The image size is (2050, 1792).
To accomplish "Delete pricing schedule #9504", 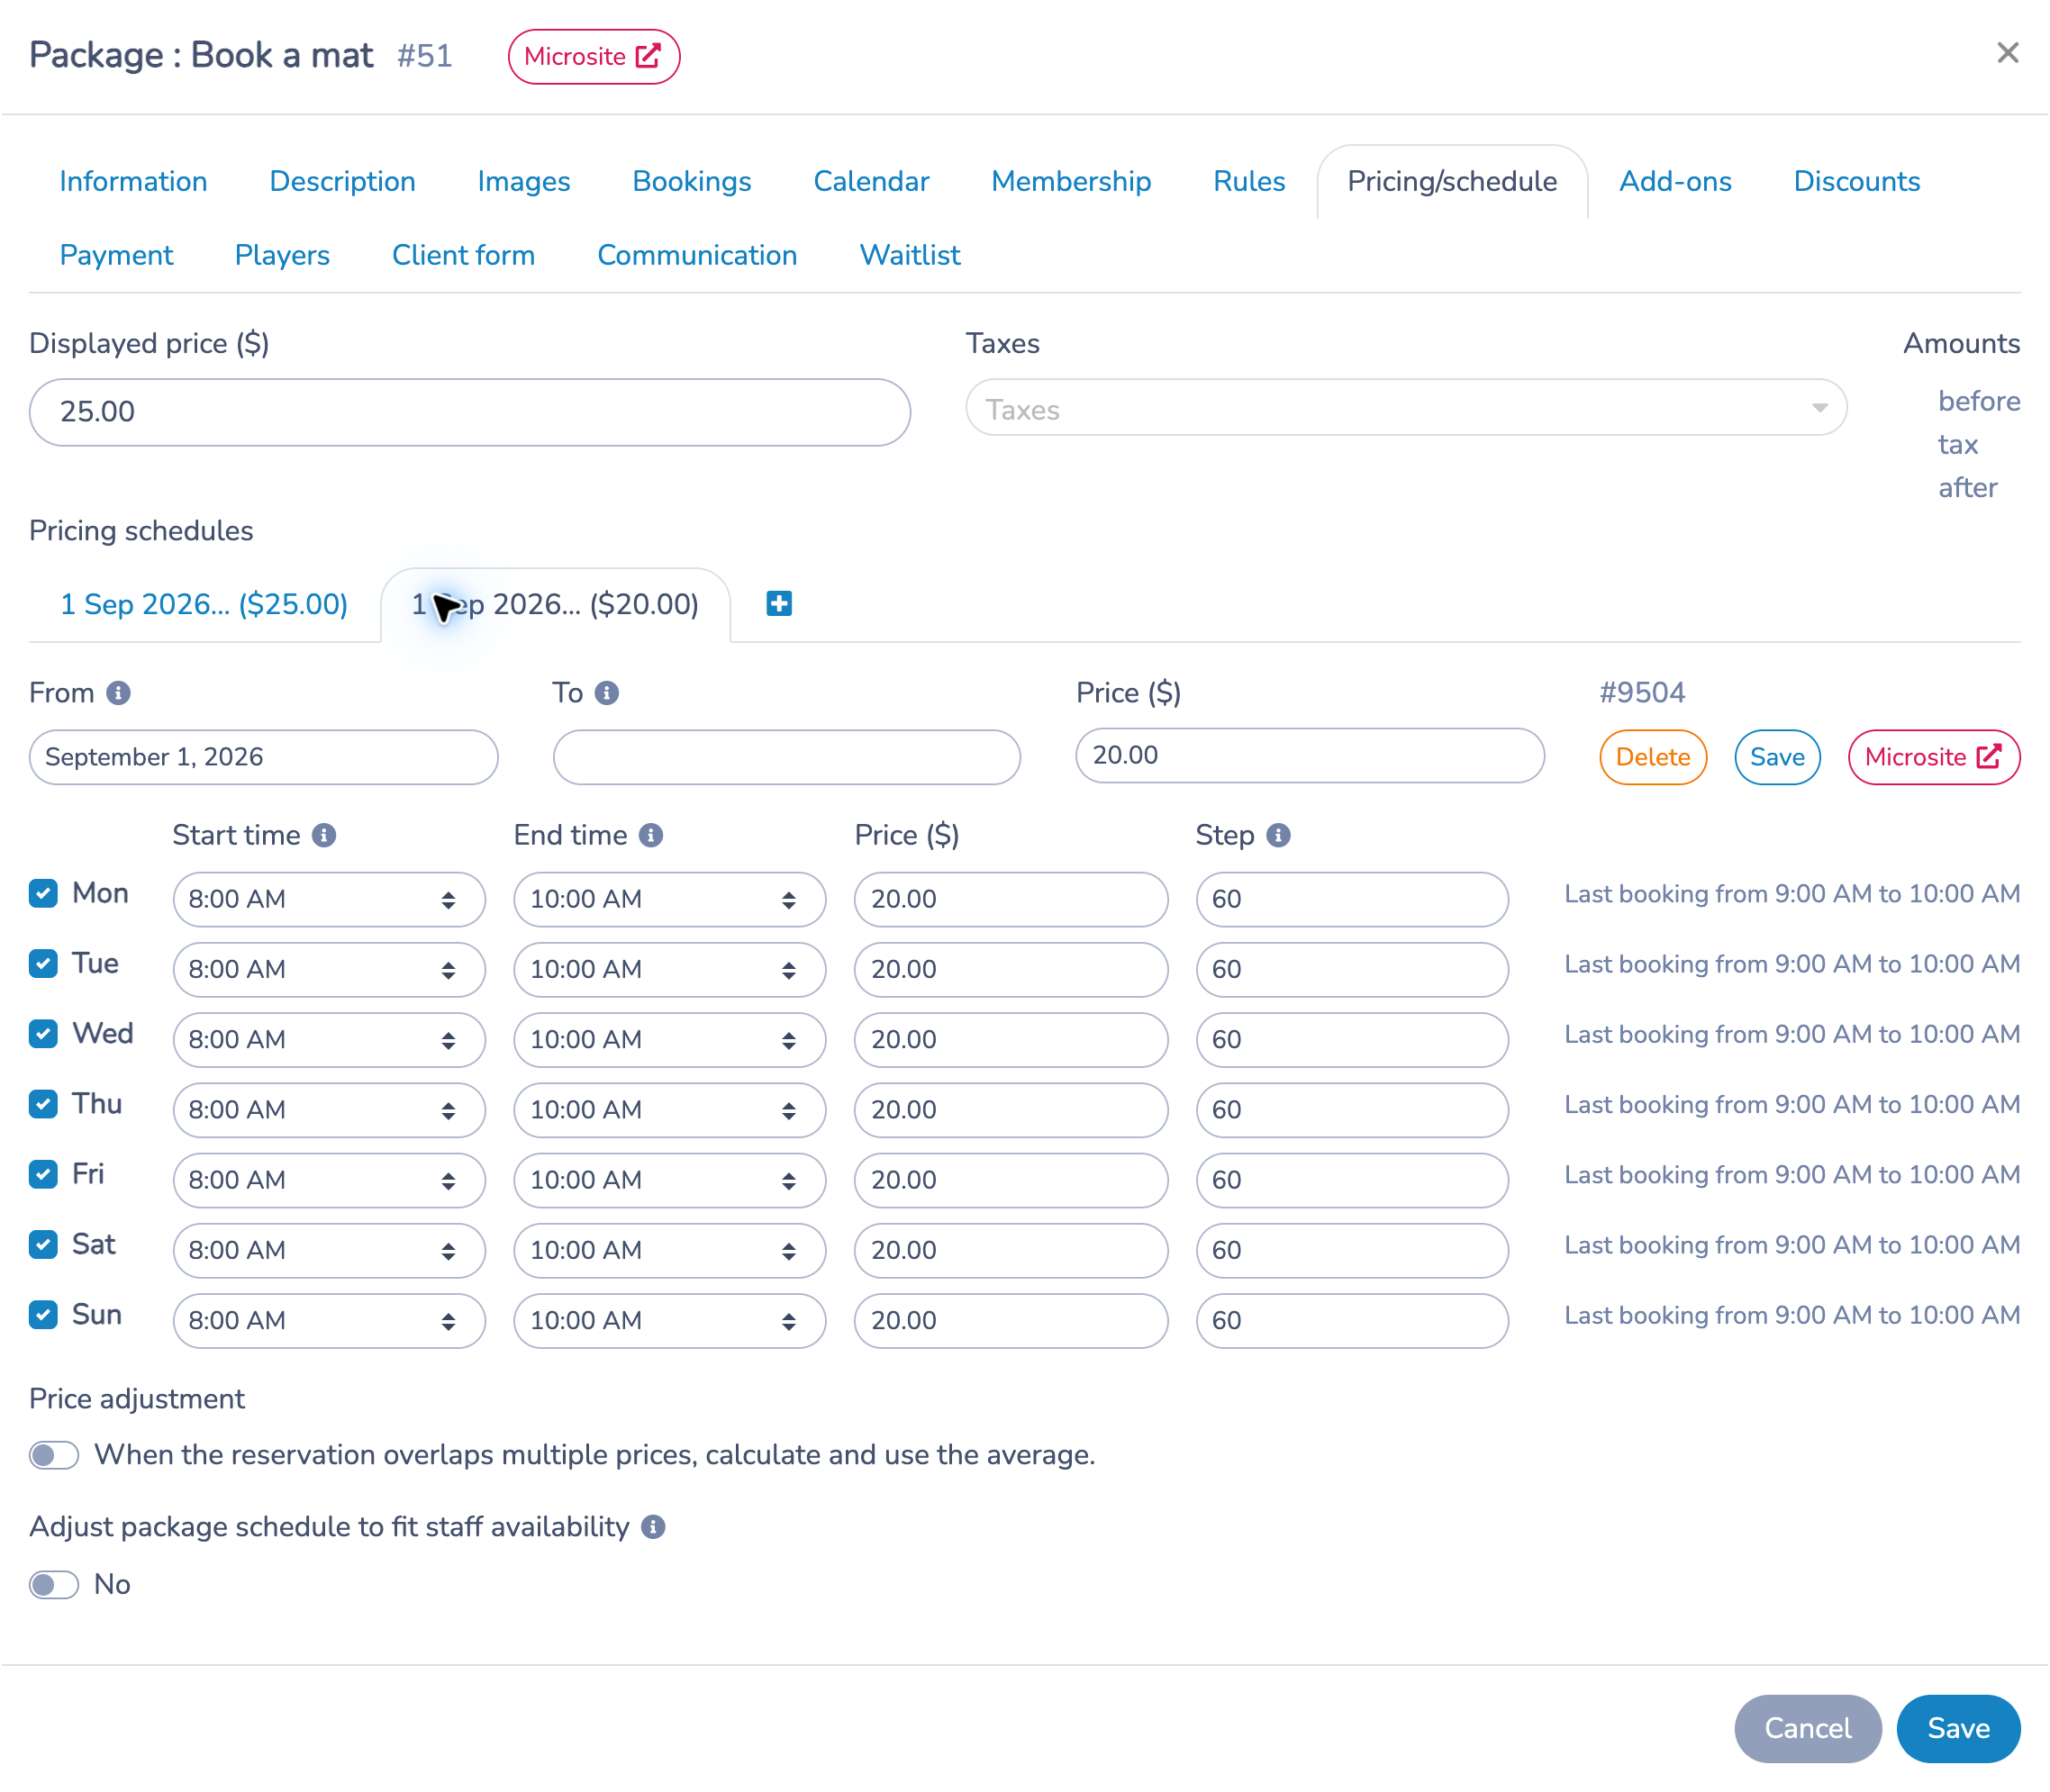I will point(1653,757).
